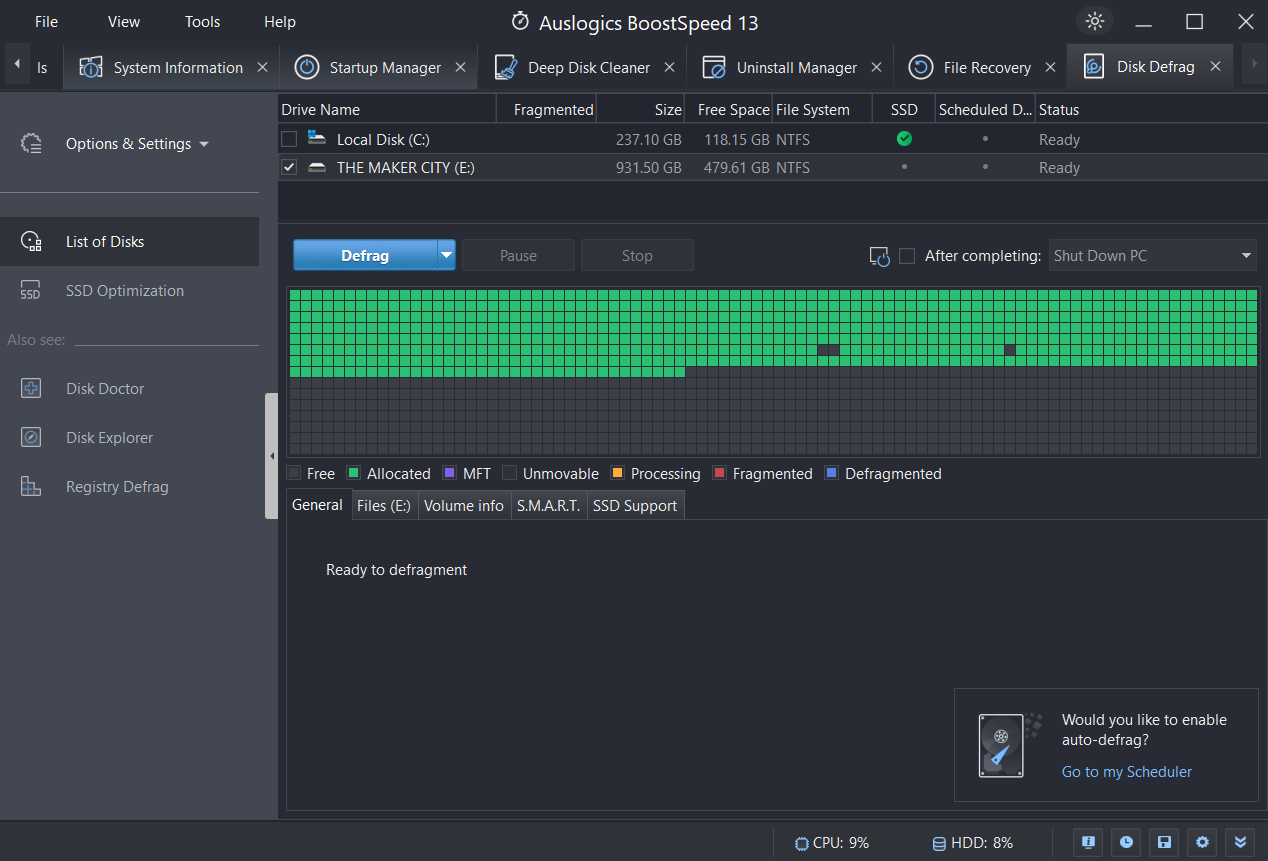The height and width of the screenshot is (861, 1268).
Task: Open the Shut Down PC dropdown
Action: pos(1153,255)
